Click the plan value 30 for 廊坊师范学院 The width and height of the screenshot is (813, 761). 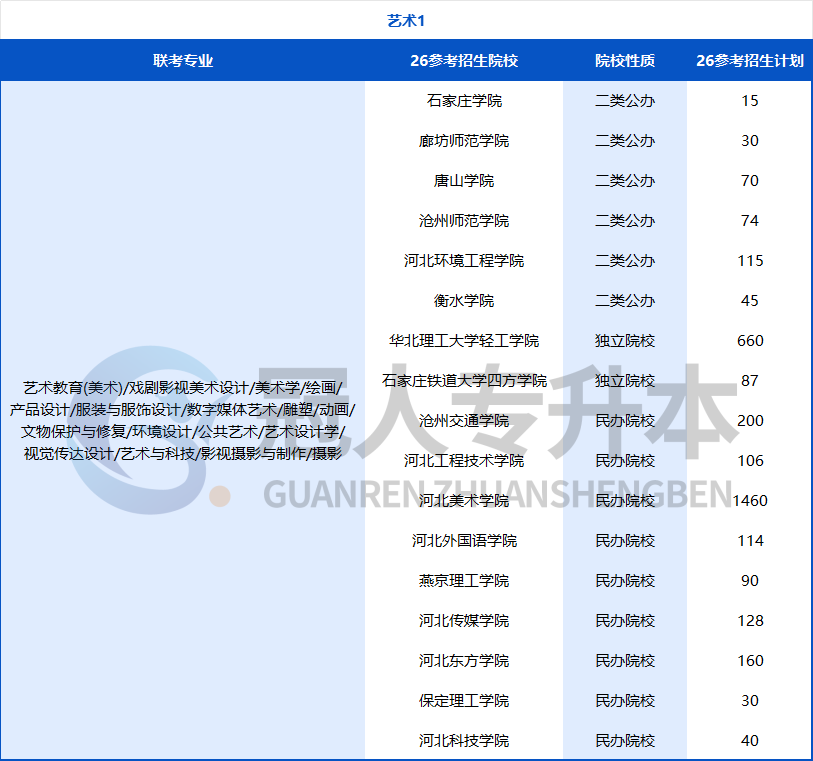coord(750,140)
